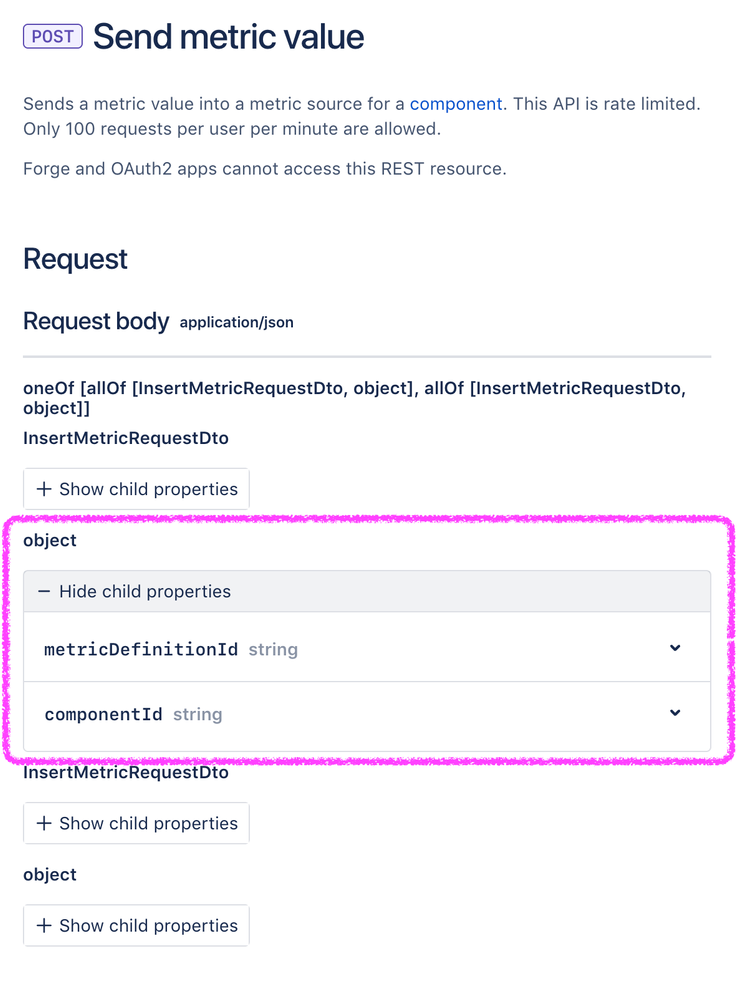Click the plus icon on second Show child properties button
The image size is (743, 999).
(42, 823)
